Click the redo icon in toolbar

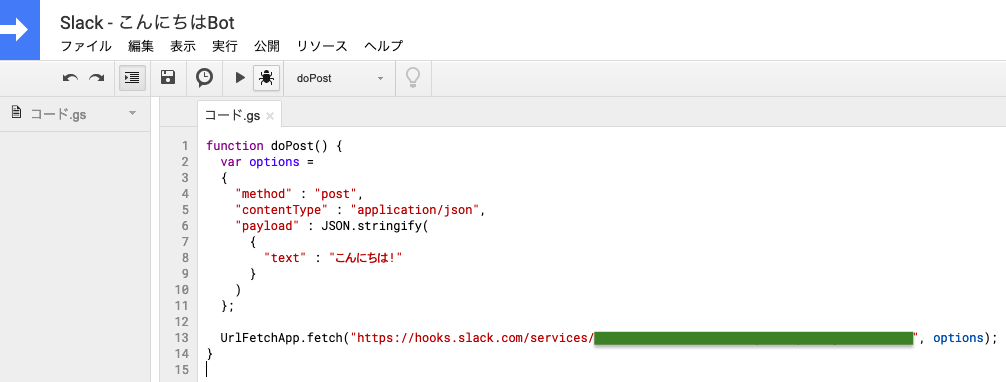pyautogui.click(x=96, y=78)
